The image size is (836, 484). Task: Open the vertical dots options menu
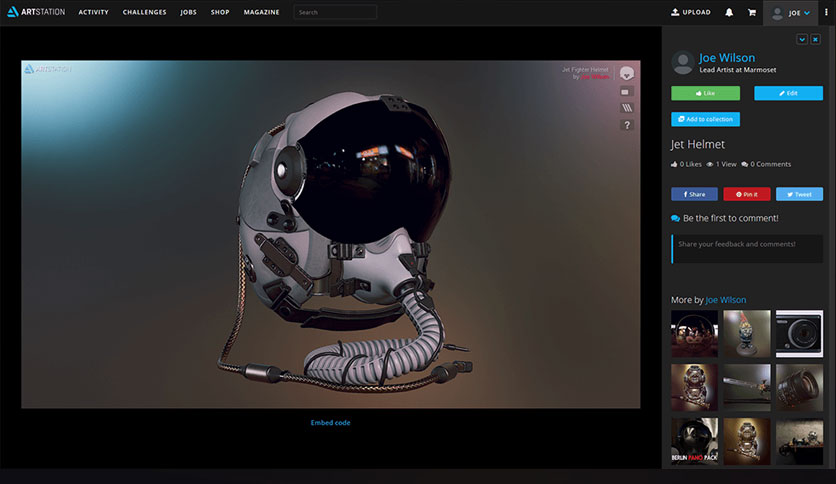point(826,12)
